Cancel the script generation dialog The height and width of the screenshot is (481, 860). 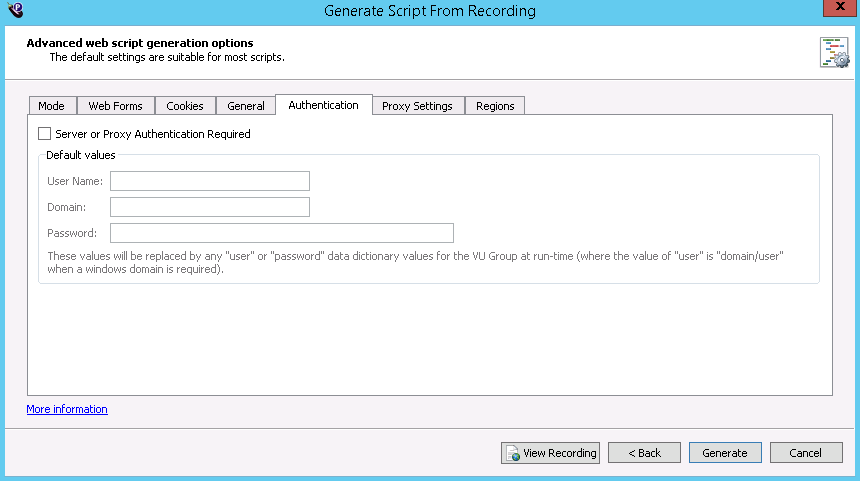805,453
